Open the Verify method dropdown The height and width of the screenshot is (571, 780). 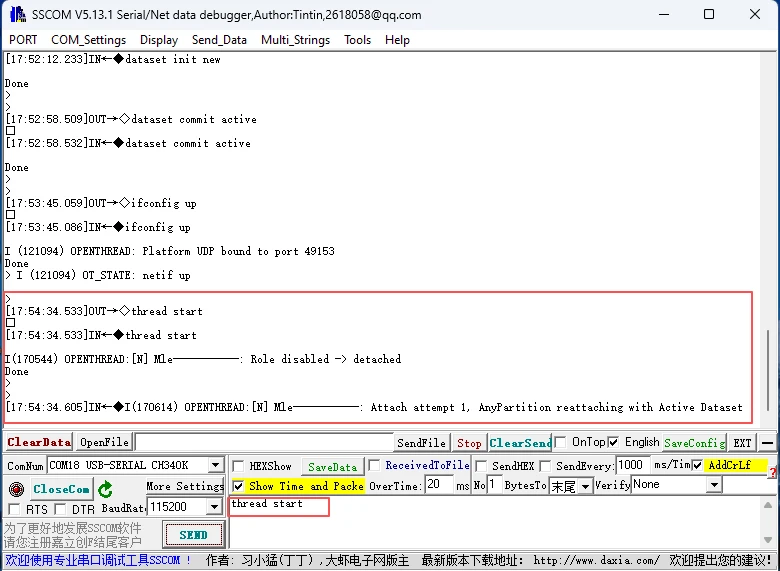714,485
